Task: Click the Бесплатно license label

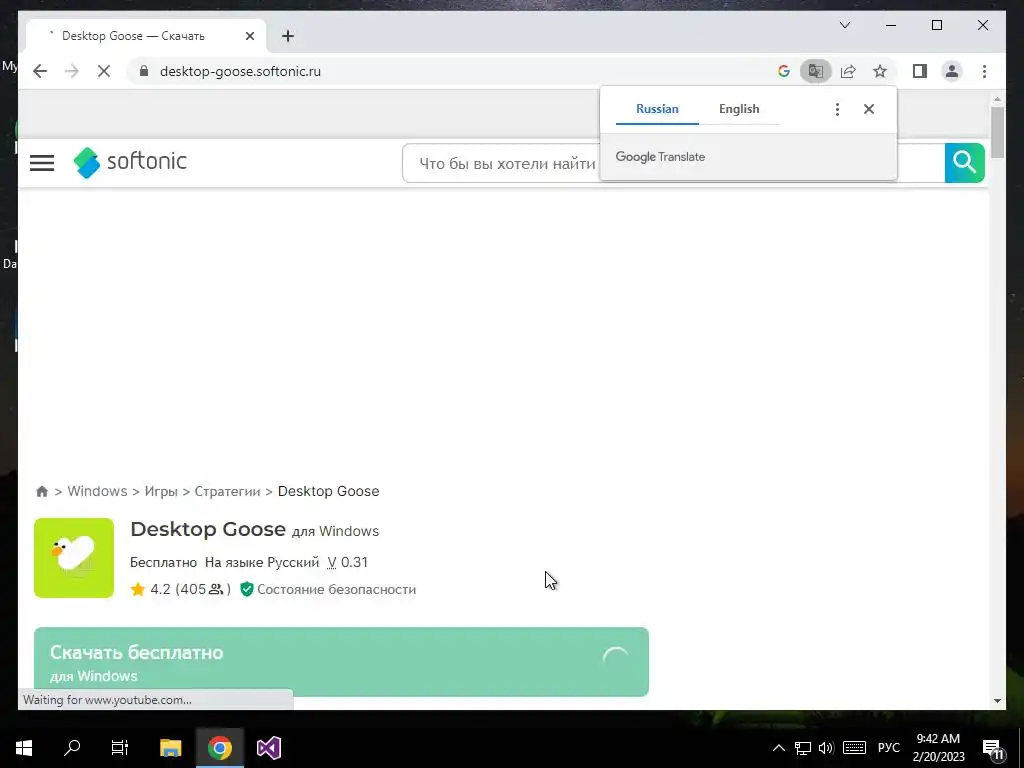Action: tap(163, 562)
